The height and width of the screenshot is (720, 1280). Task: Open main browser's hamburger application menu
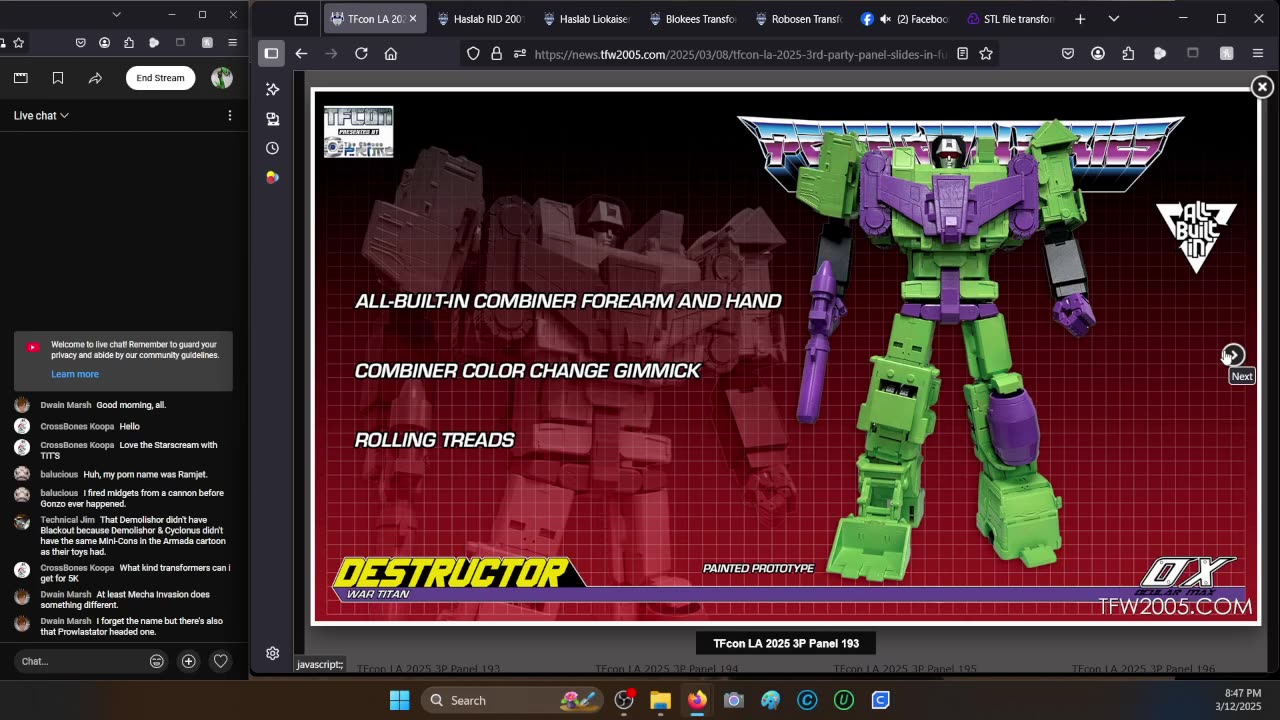tap(1258, 54)
